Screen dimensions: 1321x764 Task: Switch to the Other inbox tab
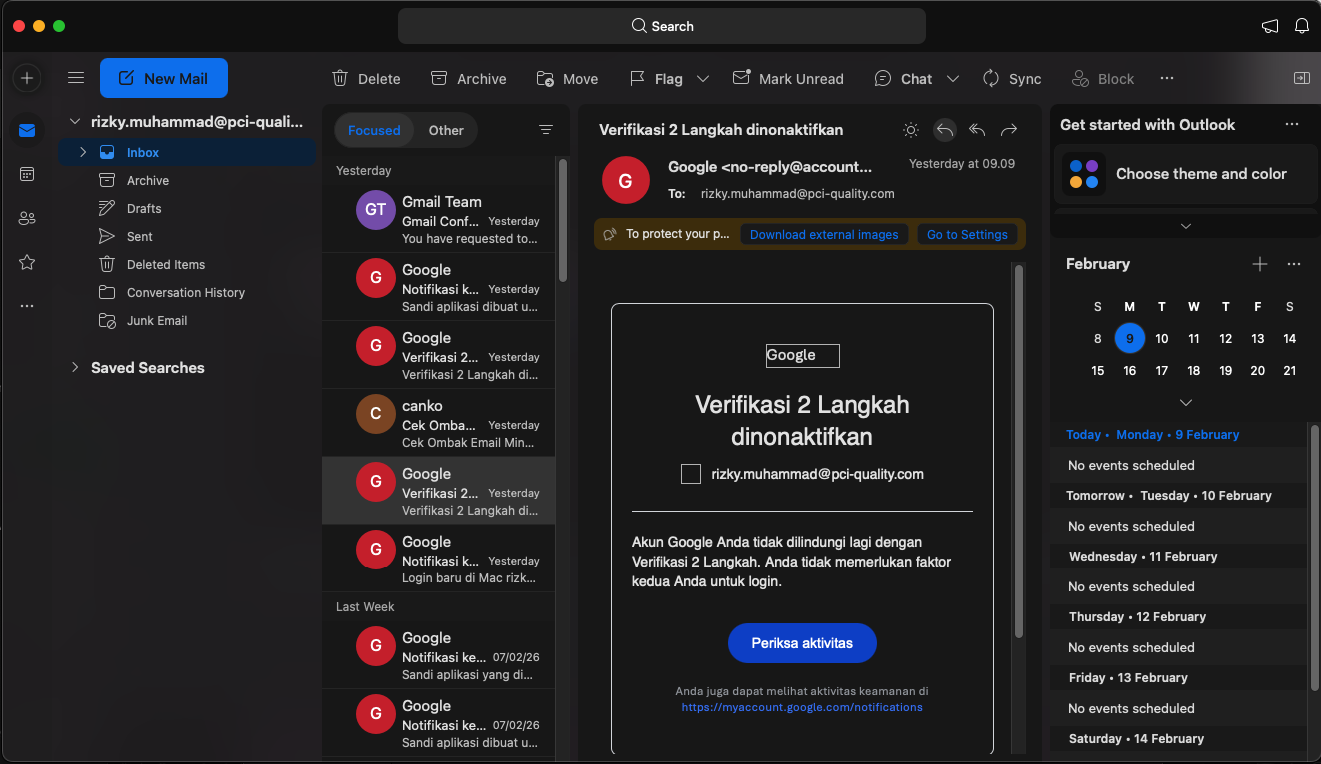446,130
